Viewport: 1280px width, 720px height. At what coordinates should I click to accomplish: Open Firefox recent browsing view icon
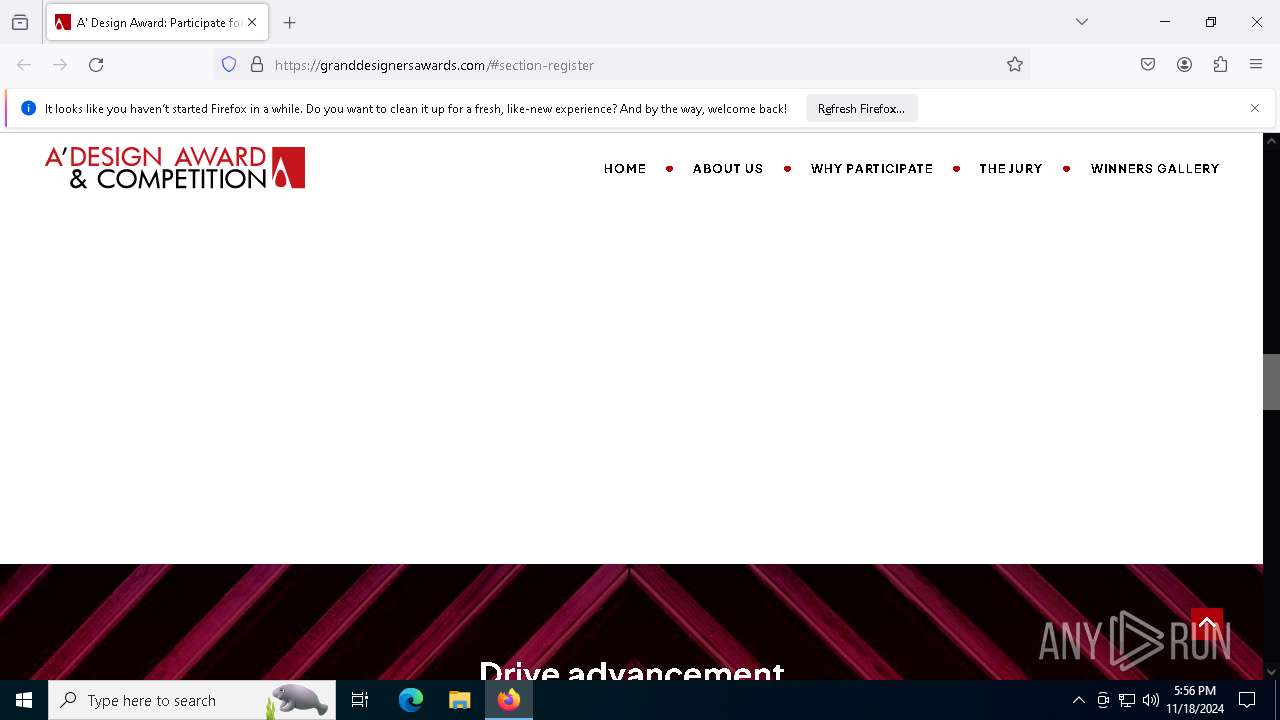[20, 22]
